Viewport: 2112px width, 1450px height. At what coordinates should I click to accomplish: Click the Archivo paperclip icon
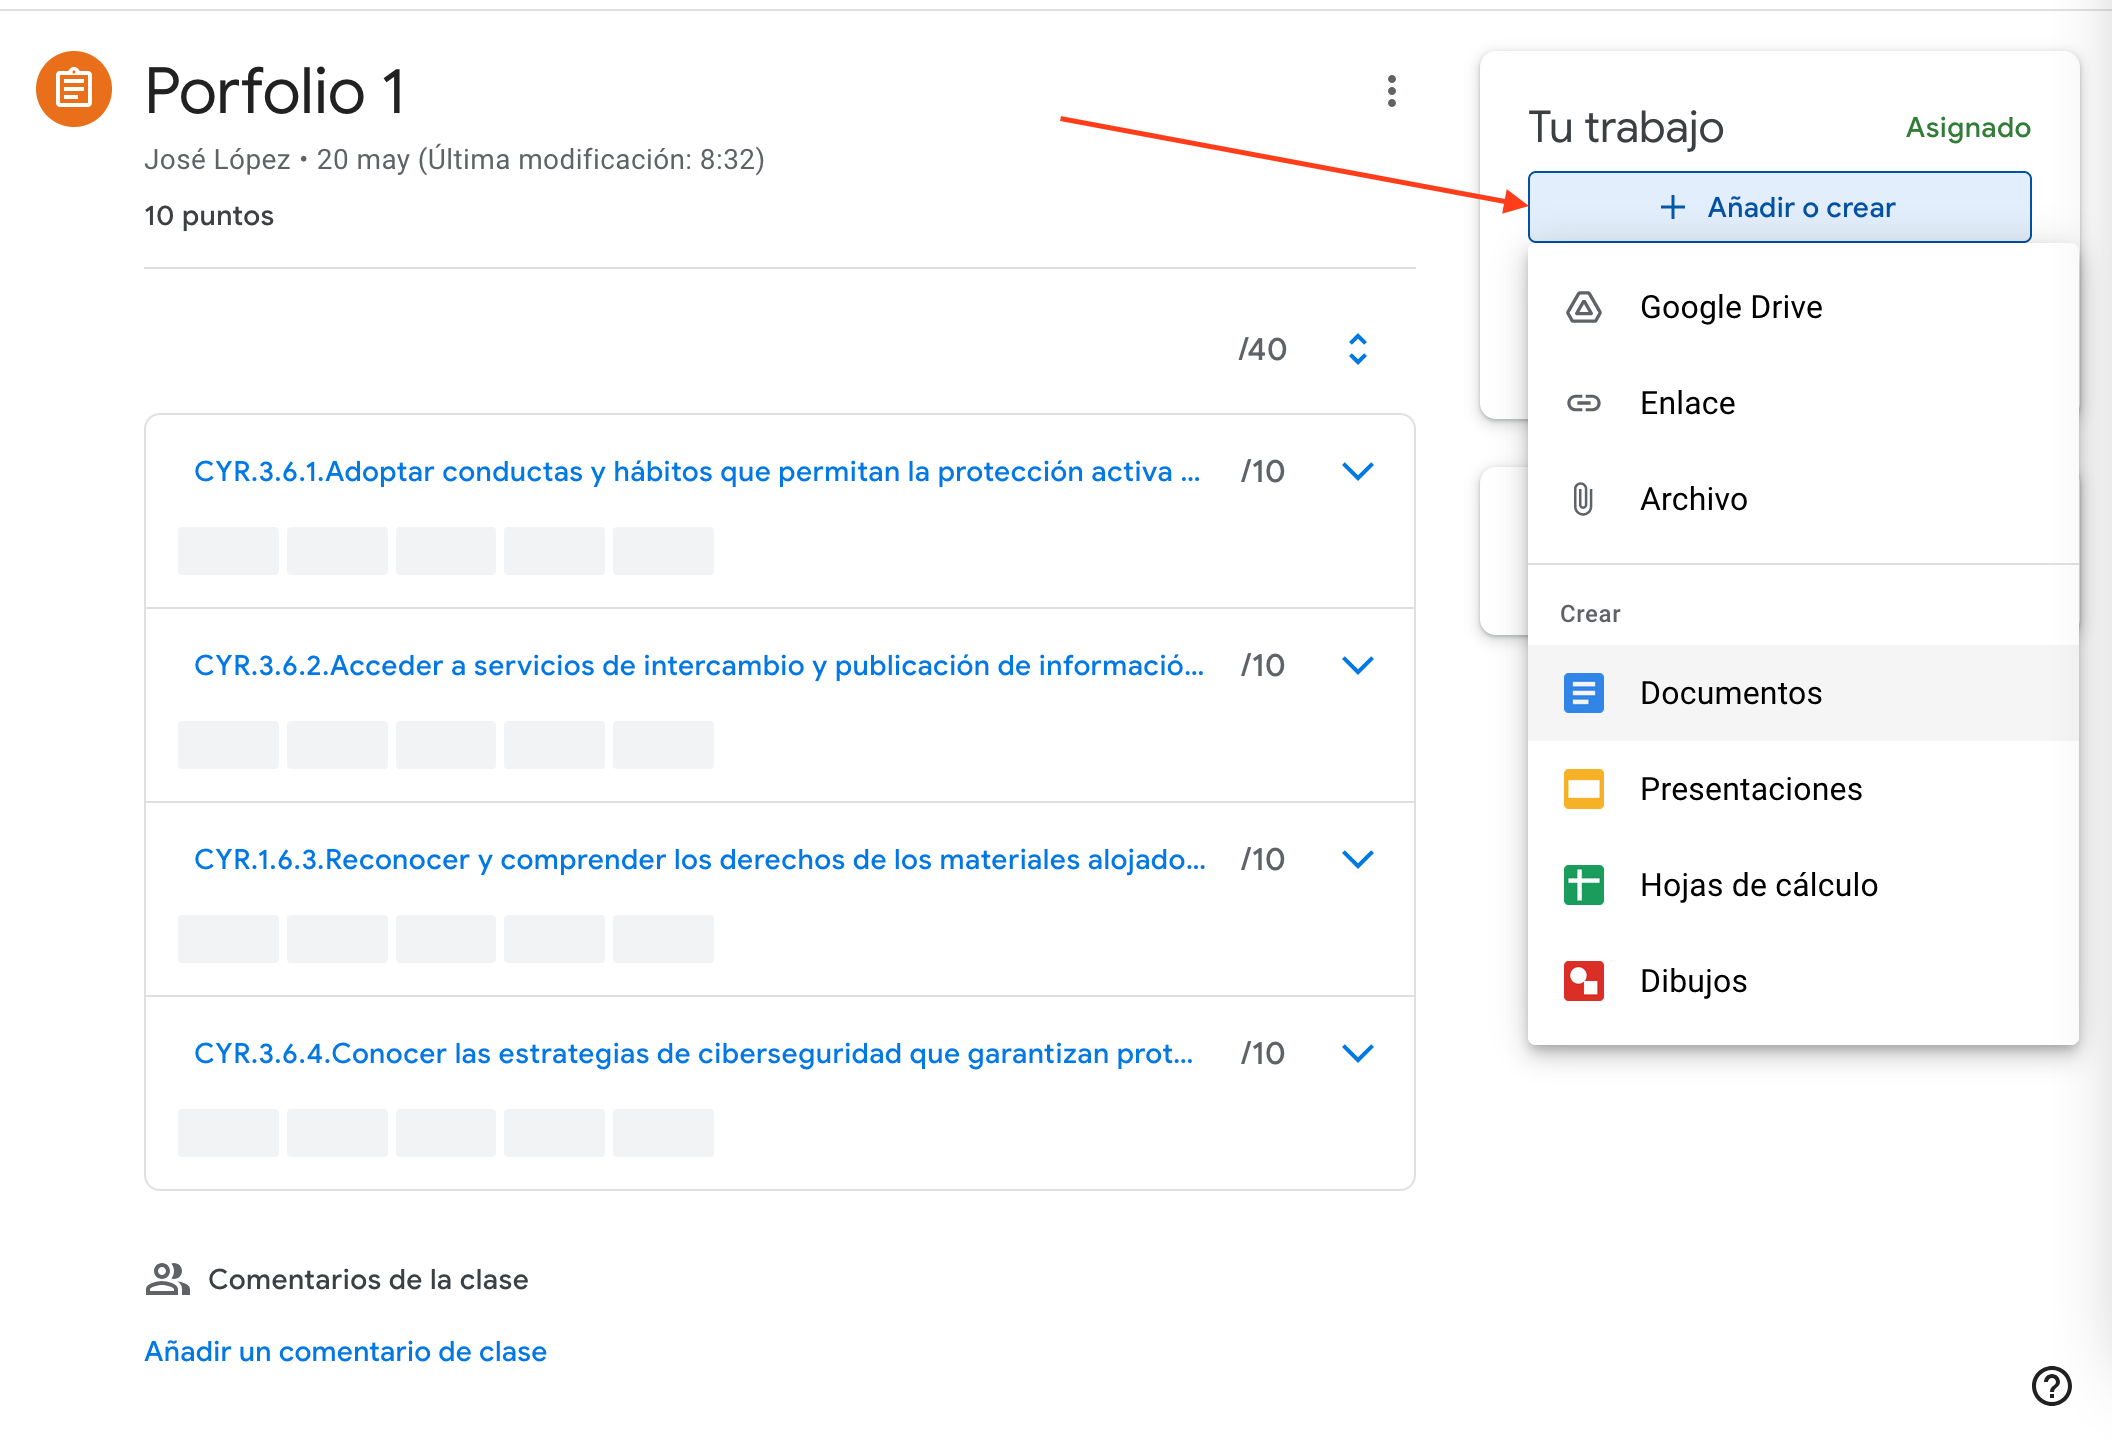coord(1583,499)
